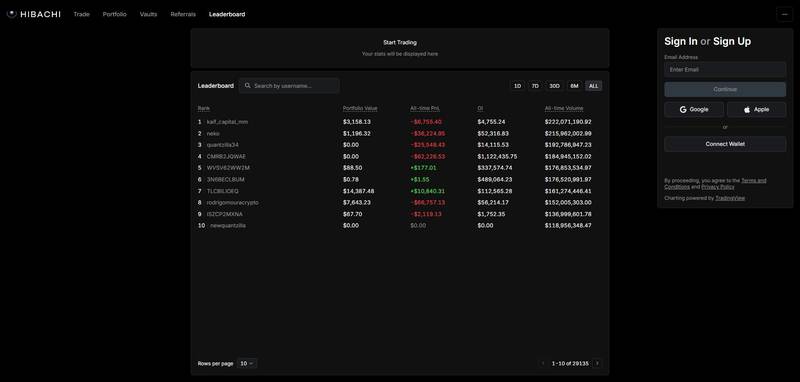
Task: Open the Trade page
Action: tap(81, 14)
